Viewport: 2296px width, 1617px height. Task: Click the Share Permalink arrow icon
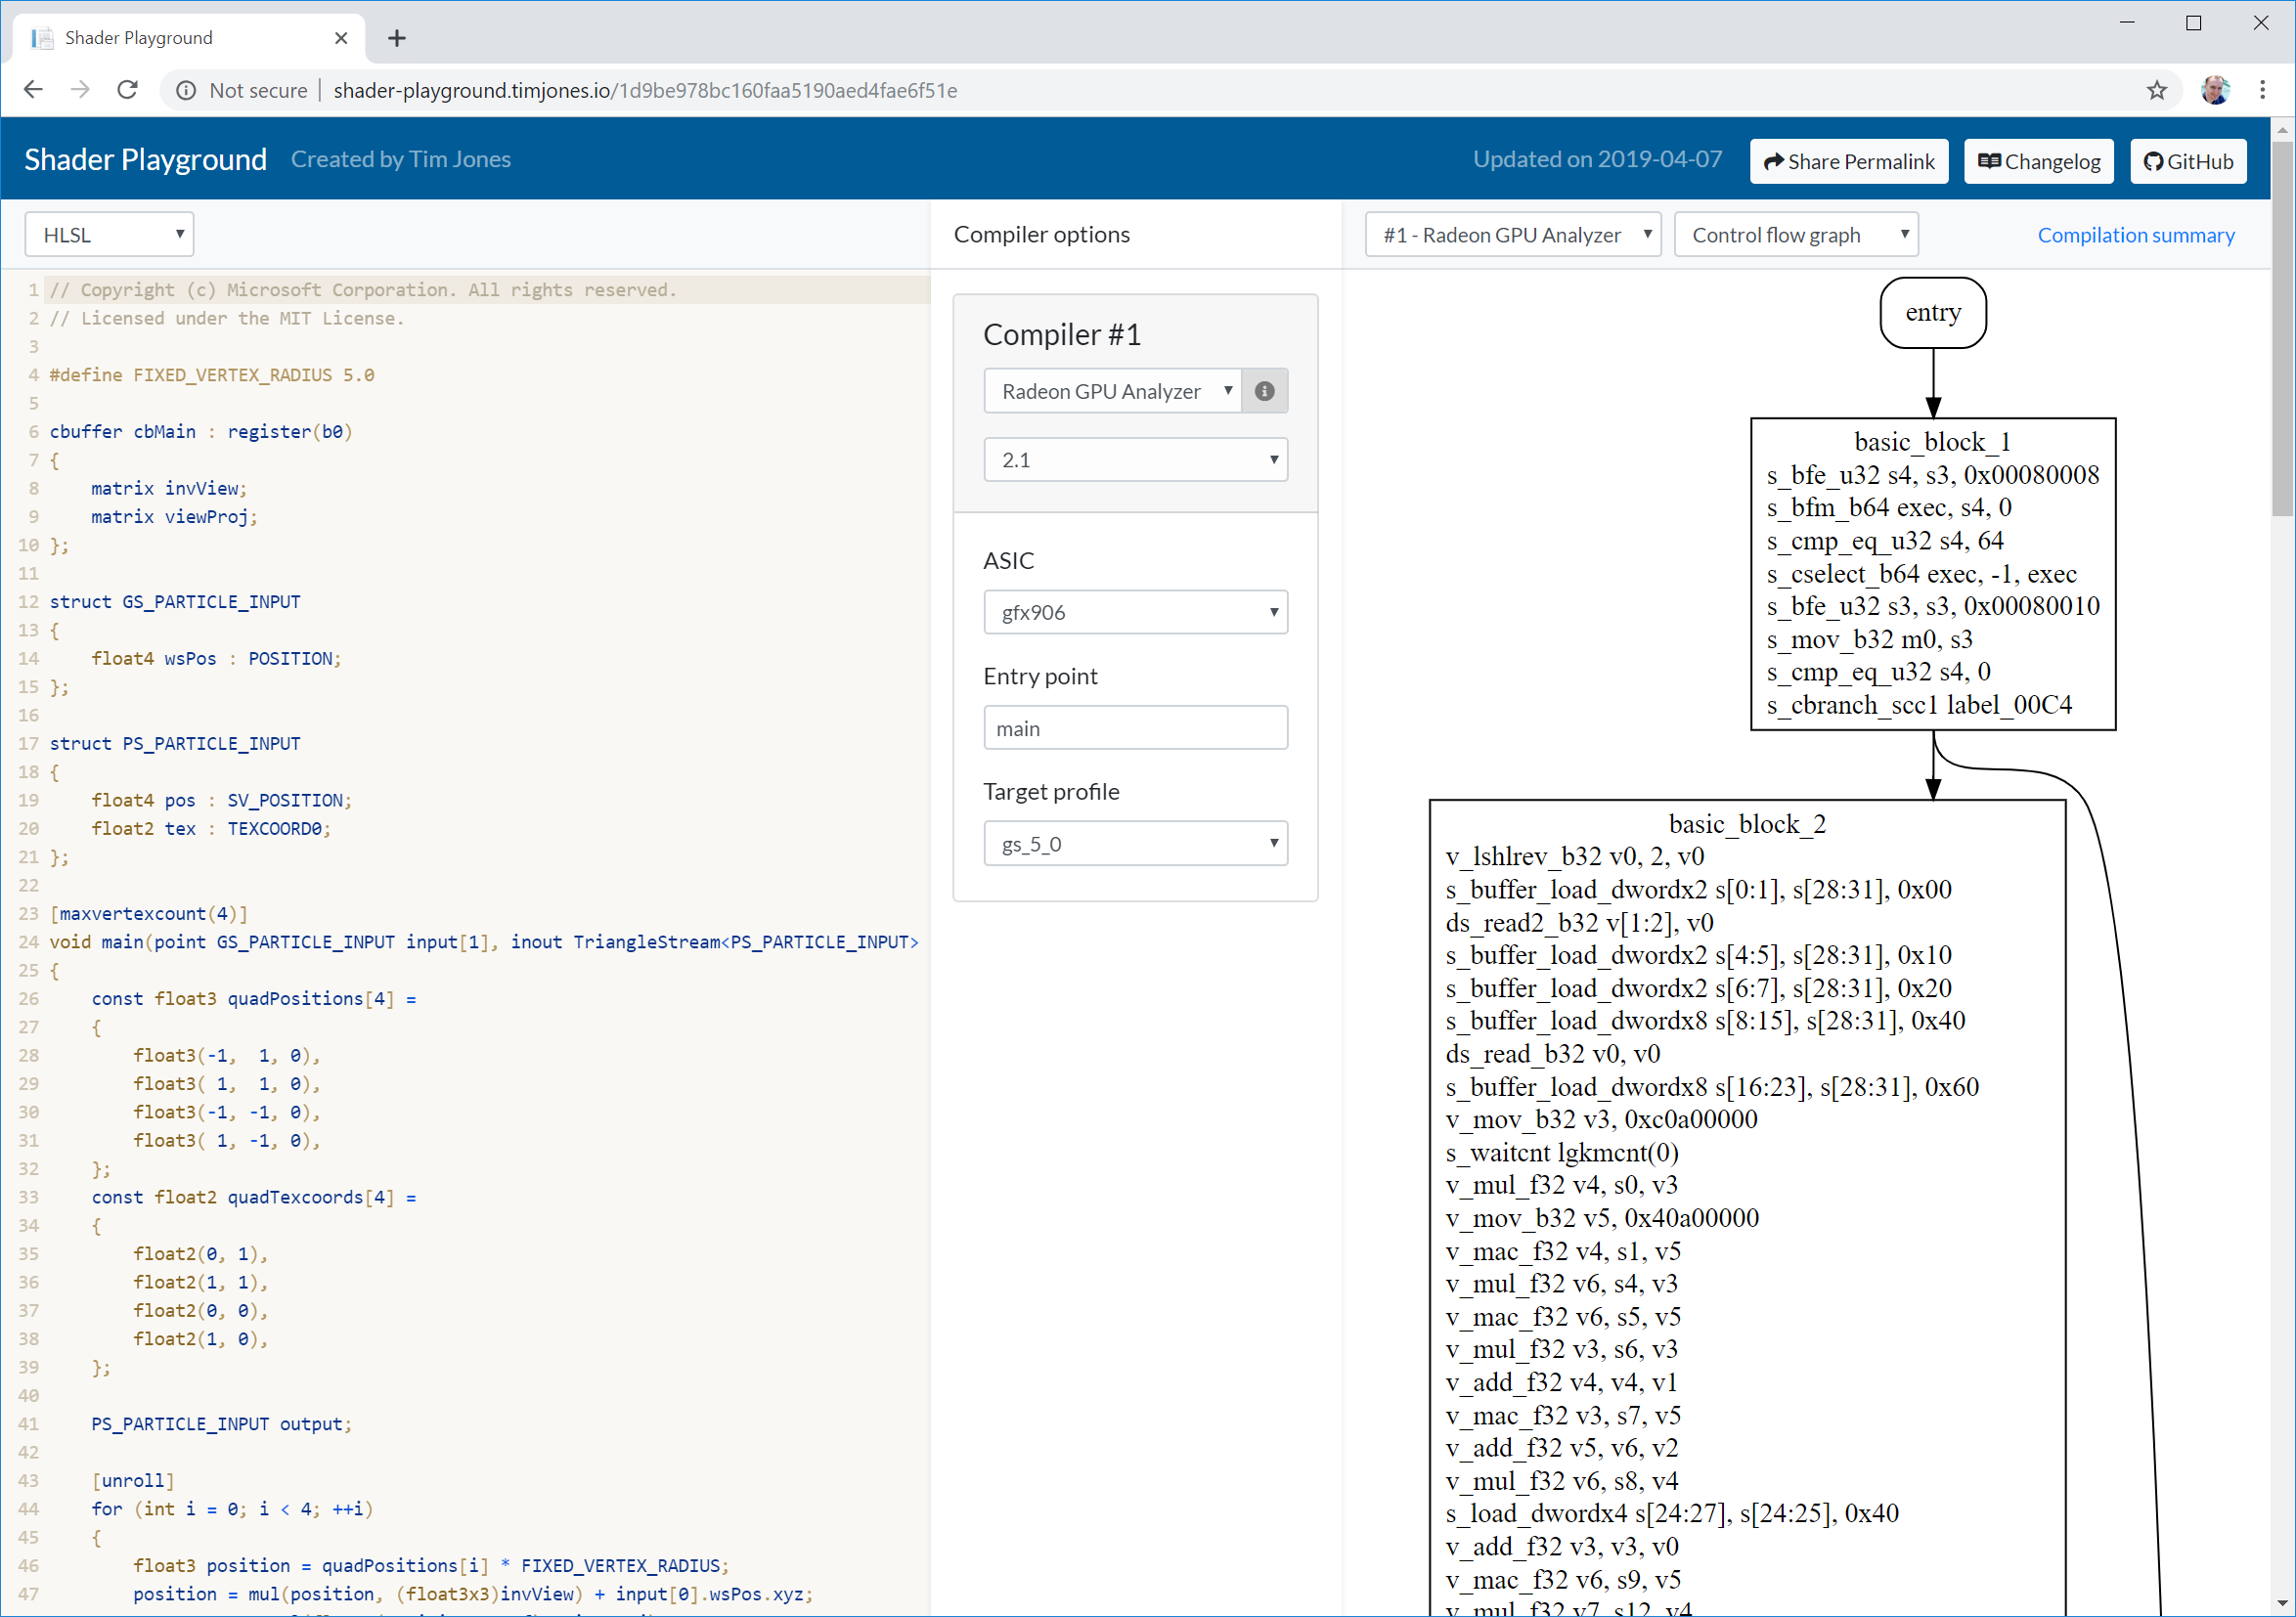pos(1776,161)
